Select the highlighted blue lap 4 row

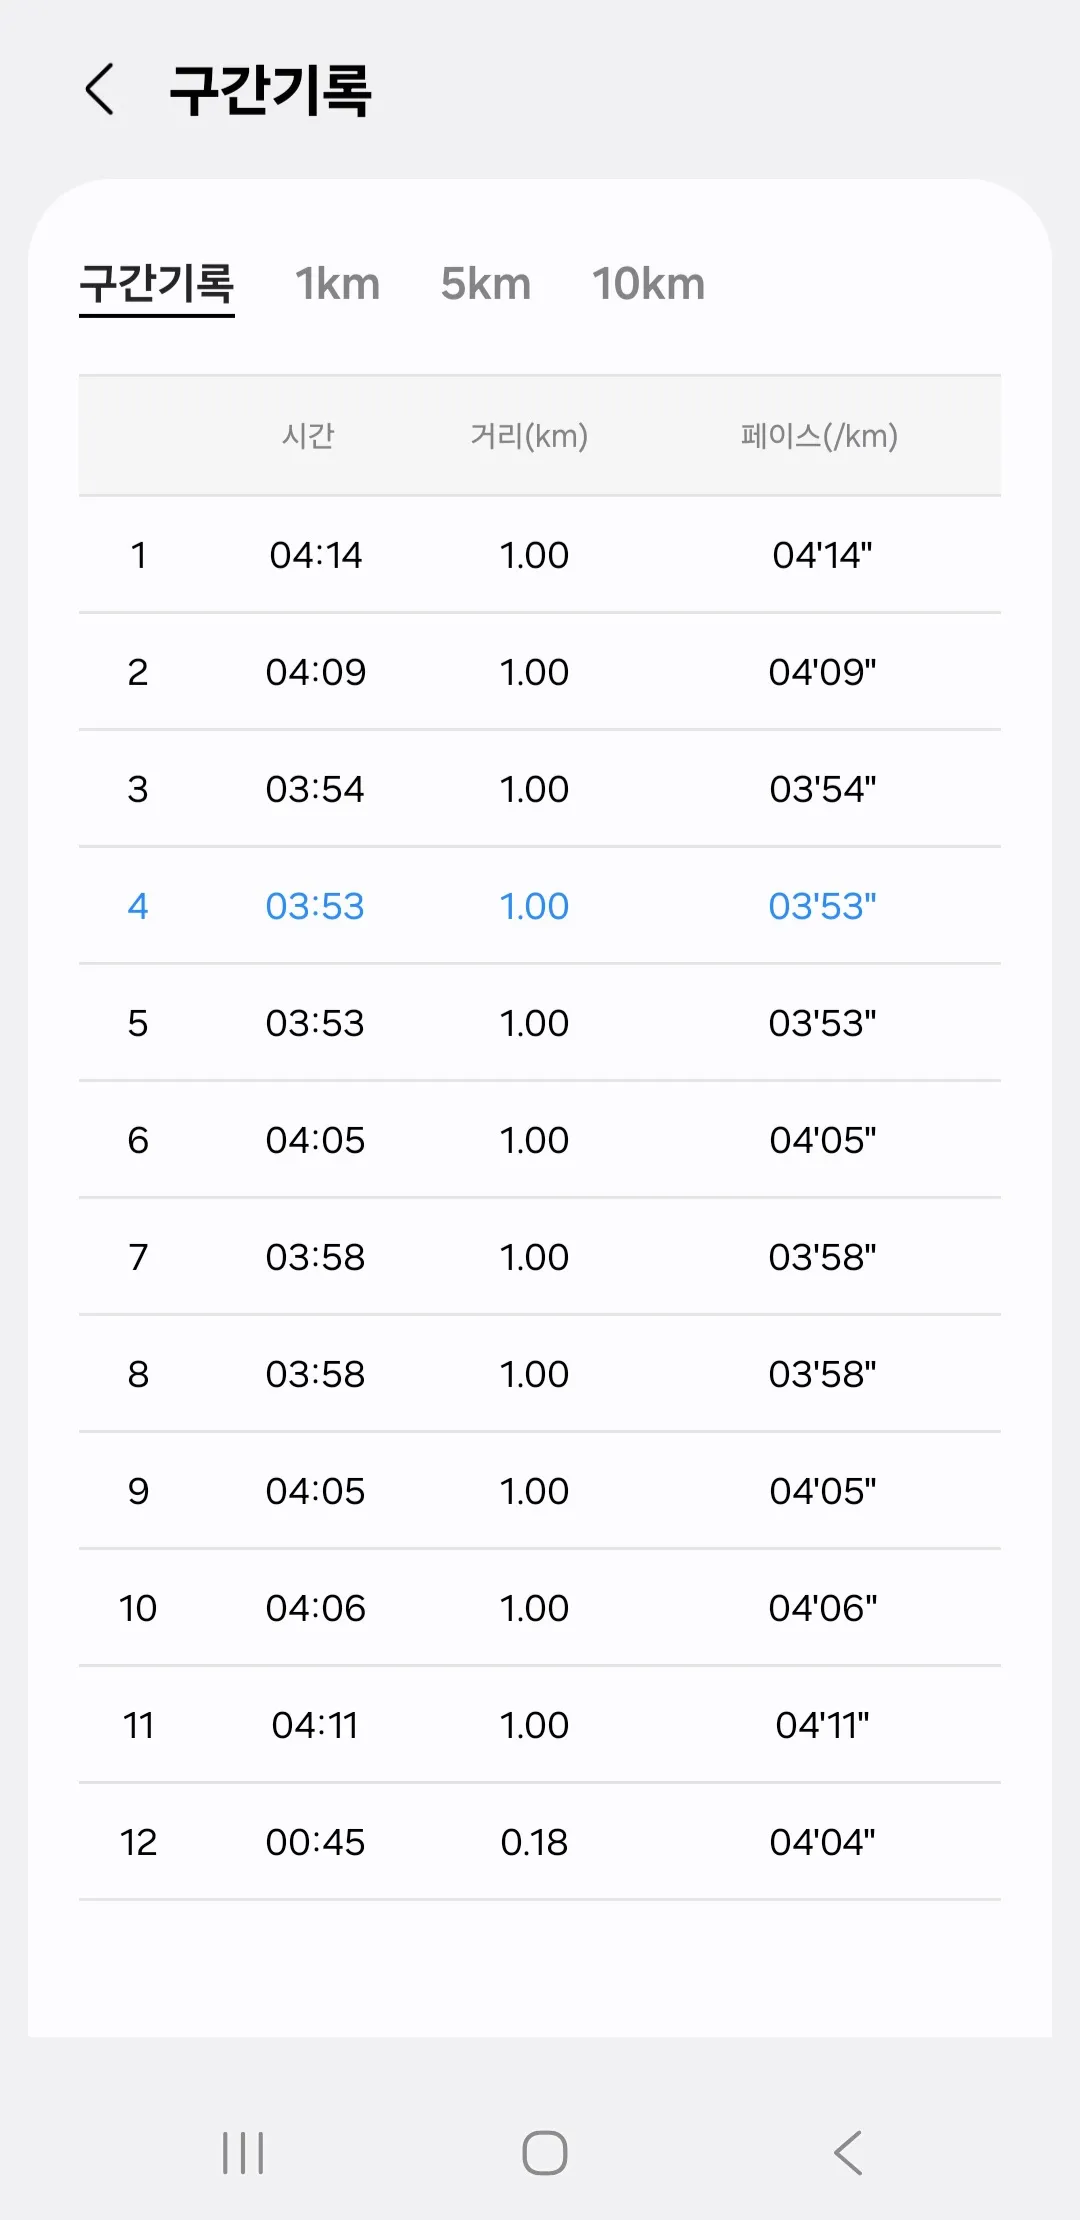point(540,906)
